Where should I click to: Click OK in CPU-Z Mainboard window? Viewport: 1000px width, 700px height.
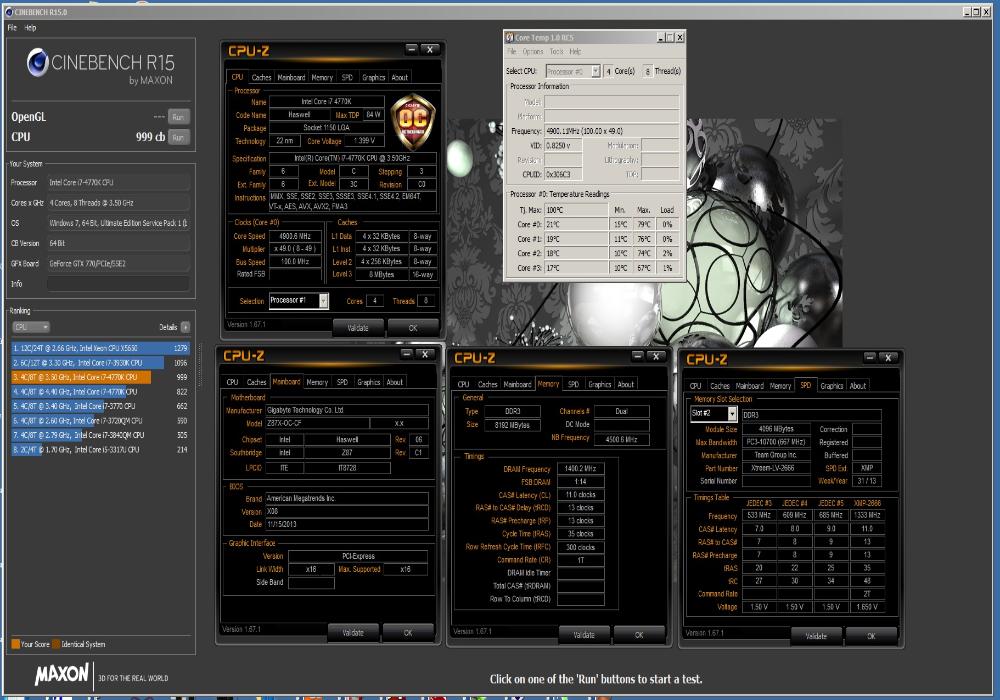click(408, 632)
